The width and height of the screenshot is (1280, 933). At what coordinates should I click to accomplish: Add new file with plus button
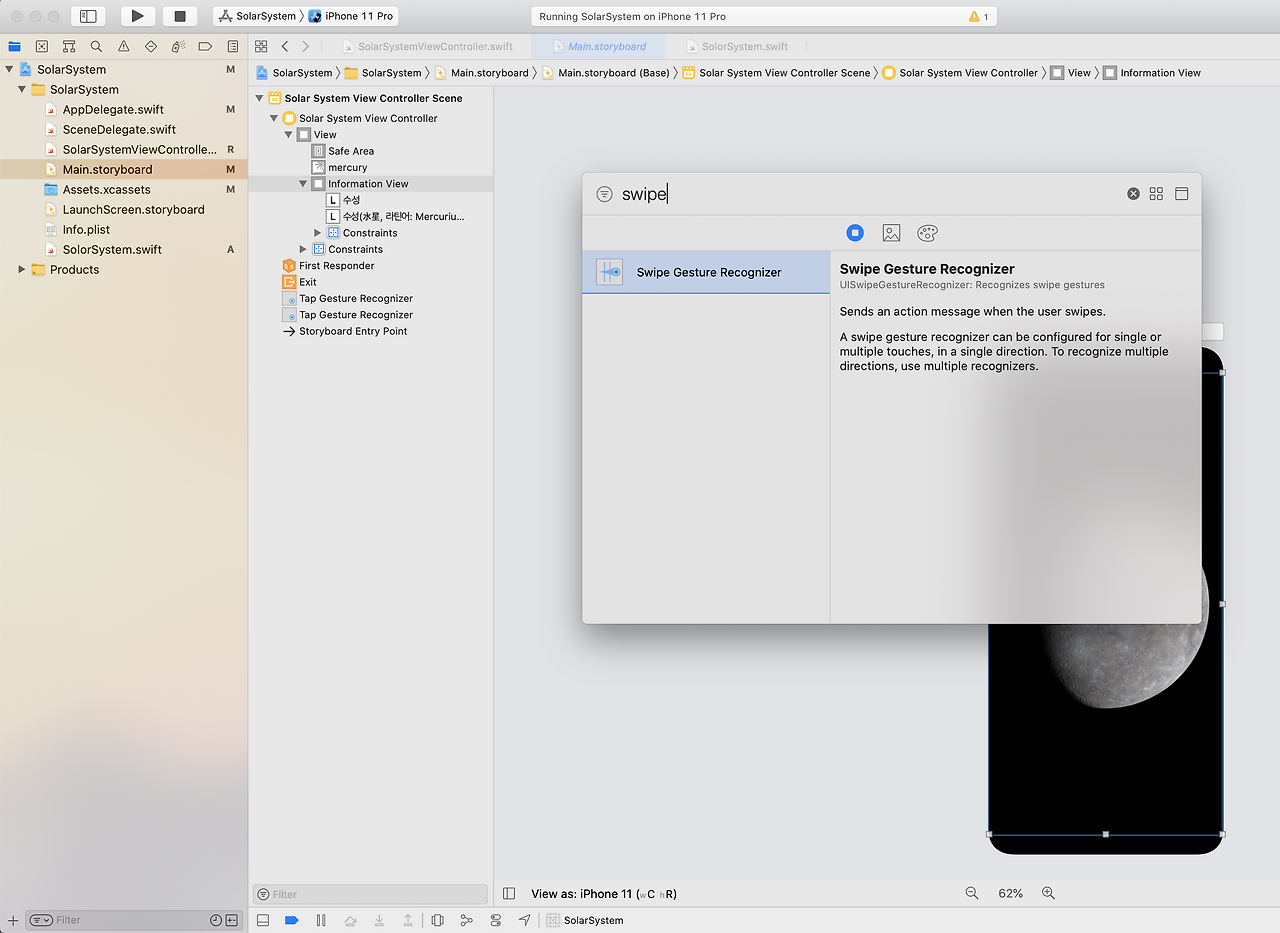13,920
